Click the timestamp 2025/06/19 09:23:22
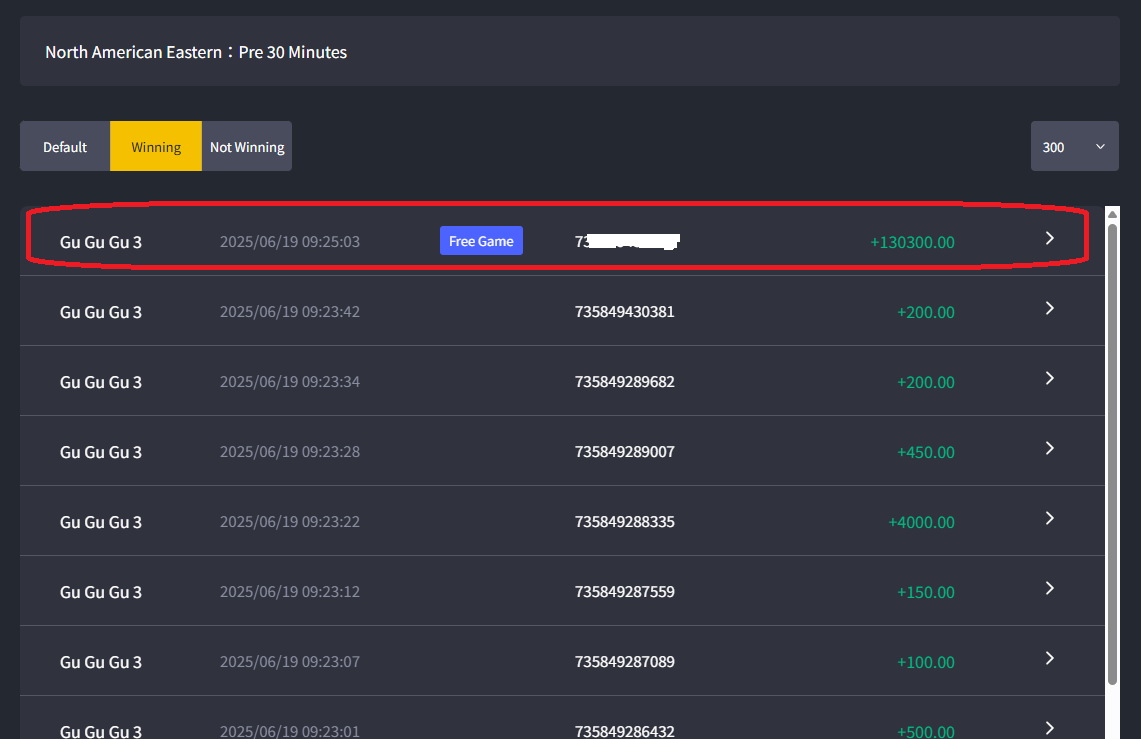The width and height of the screenshot is (1141, 739). tap(290, 522)
